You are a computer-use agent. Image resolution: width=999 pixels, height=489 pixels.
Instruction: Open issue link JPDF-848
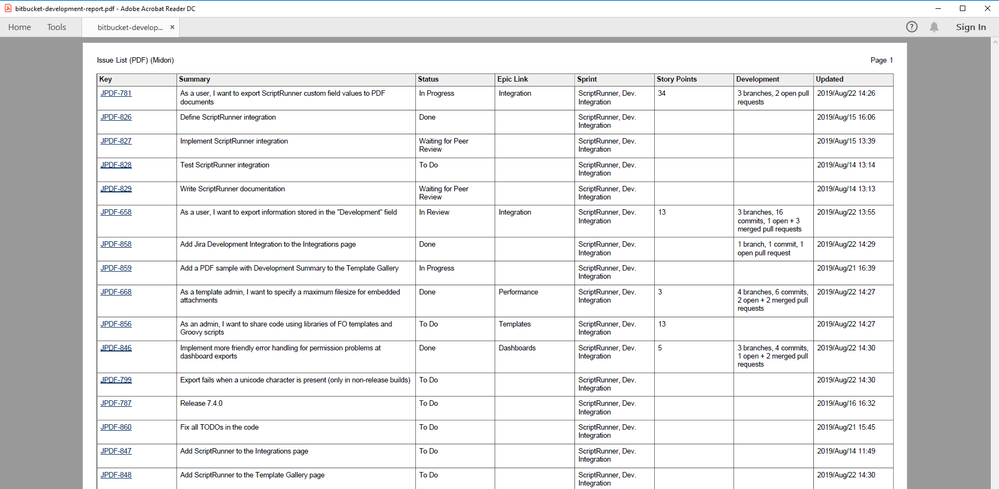point(116,475)
